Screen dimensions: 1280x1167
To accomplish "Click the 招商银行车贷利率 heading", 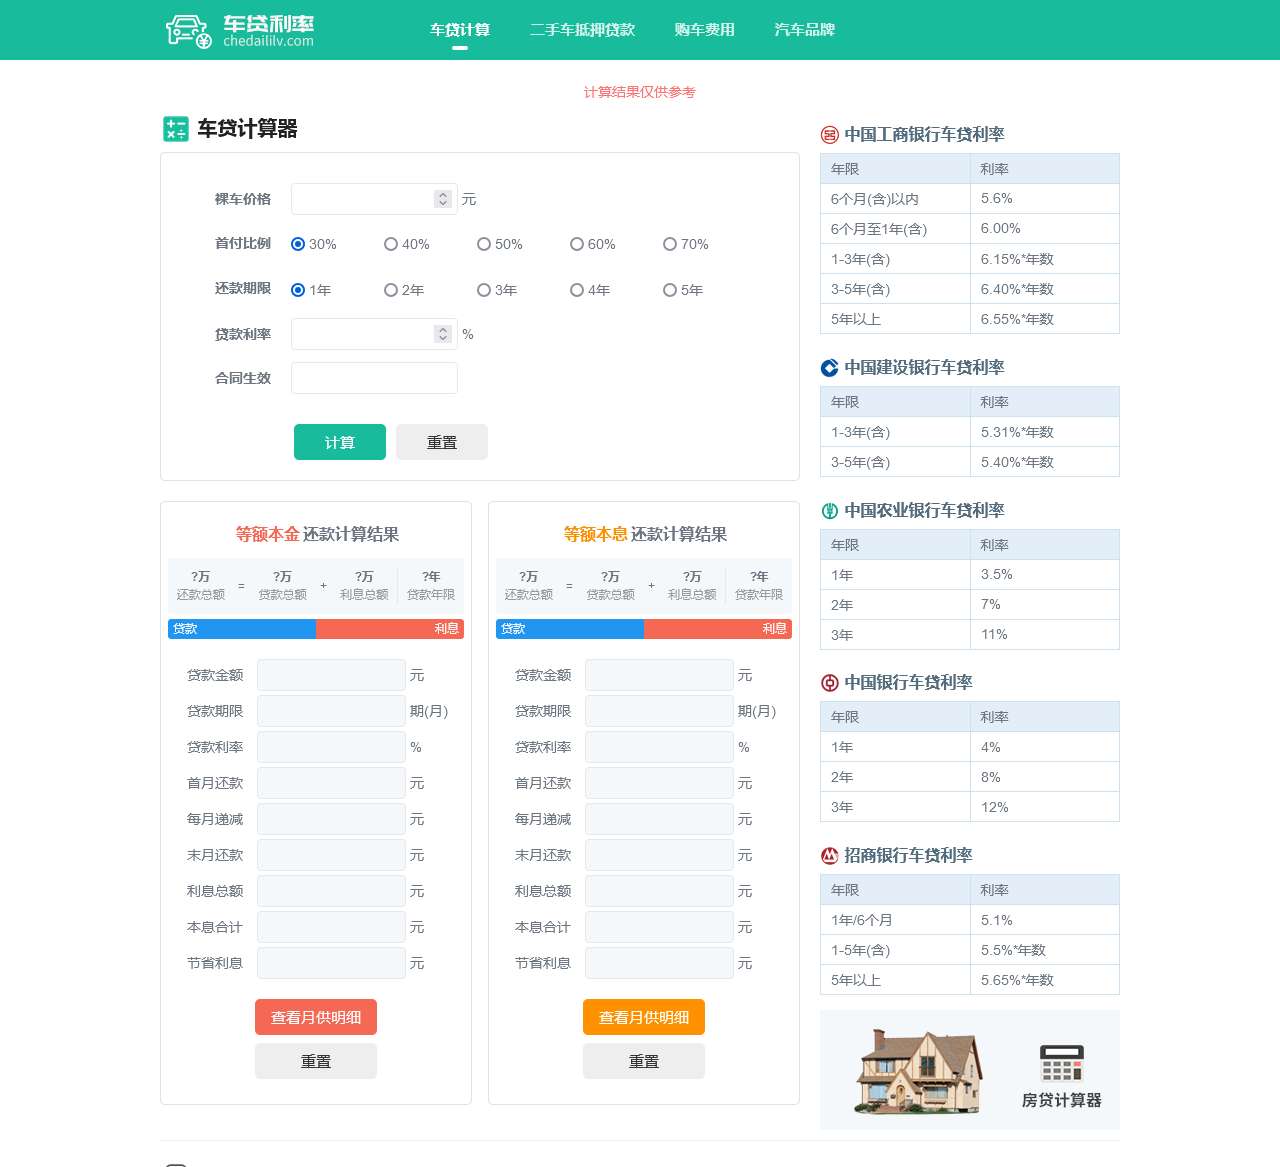I will click(x=908, y=856).
